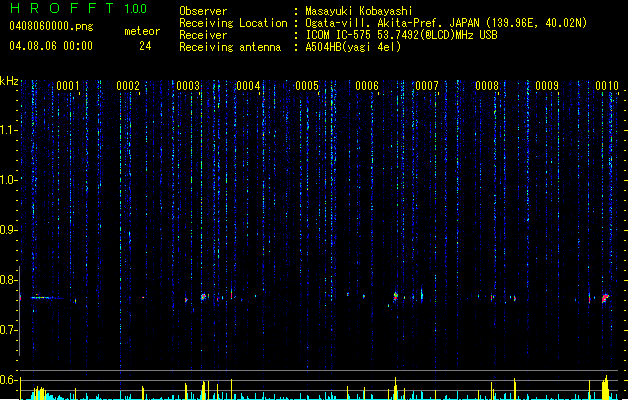629x400 pixels.
Task: Select the filename 0408060000.png
Action: [x=51, y=26]
